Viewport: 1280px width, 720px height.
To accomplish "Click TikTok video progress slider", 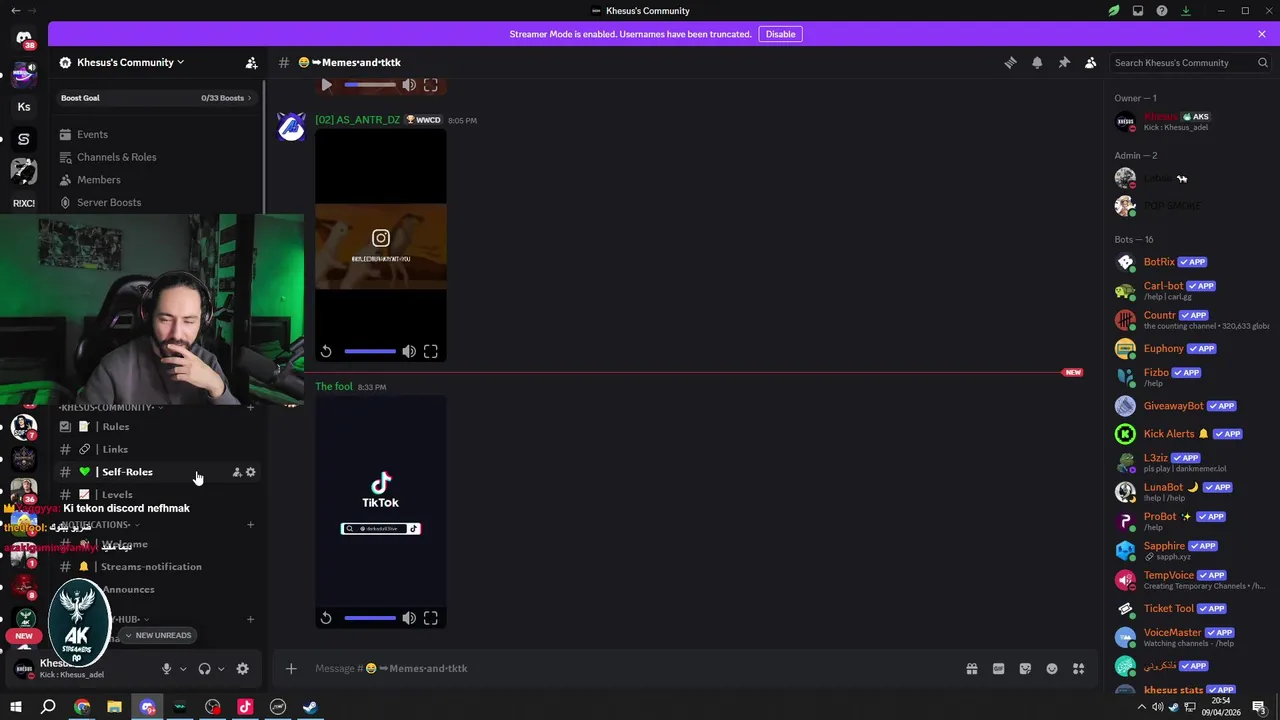I will point(370,618).
